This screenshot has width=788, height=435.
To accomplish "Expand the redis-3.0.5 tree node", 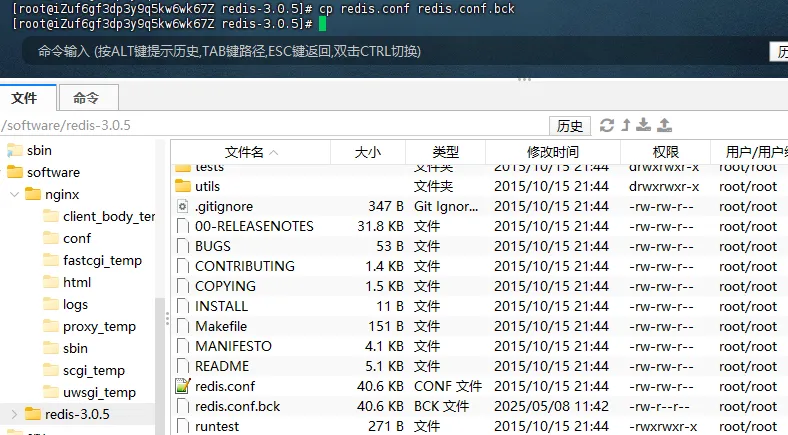I will [x=15, y=414].
